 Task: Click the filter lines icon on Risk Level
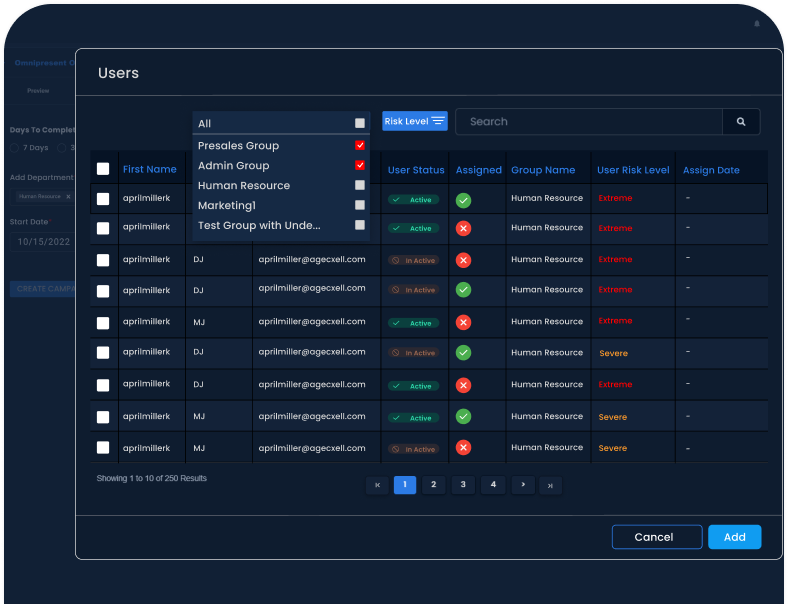click(x=438, y=121)
